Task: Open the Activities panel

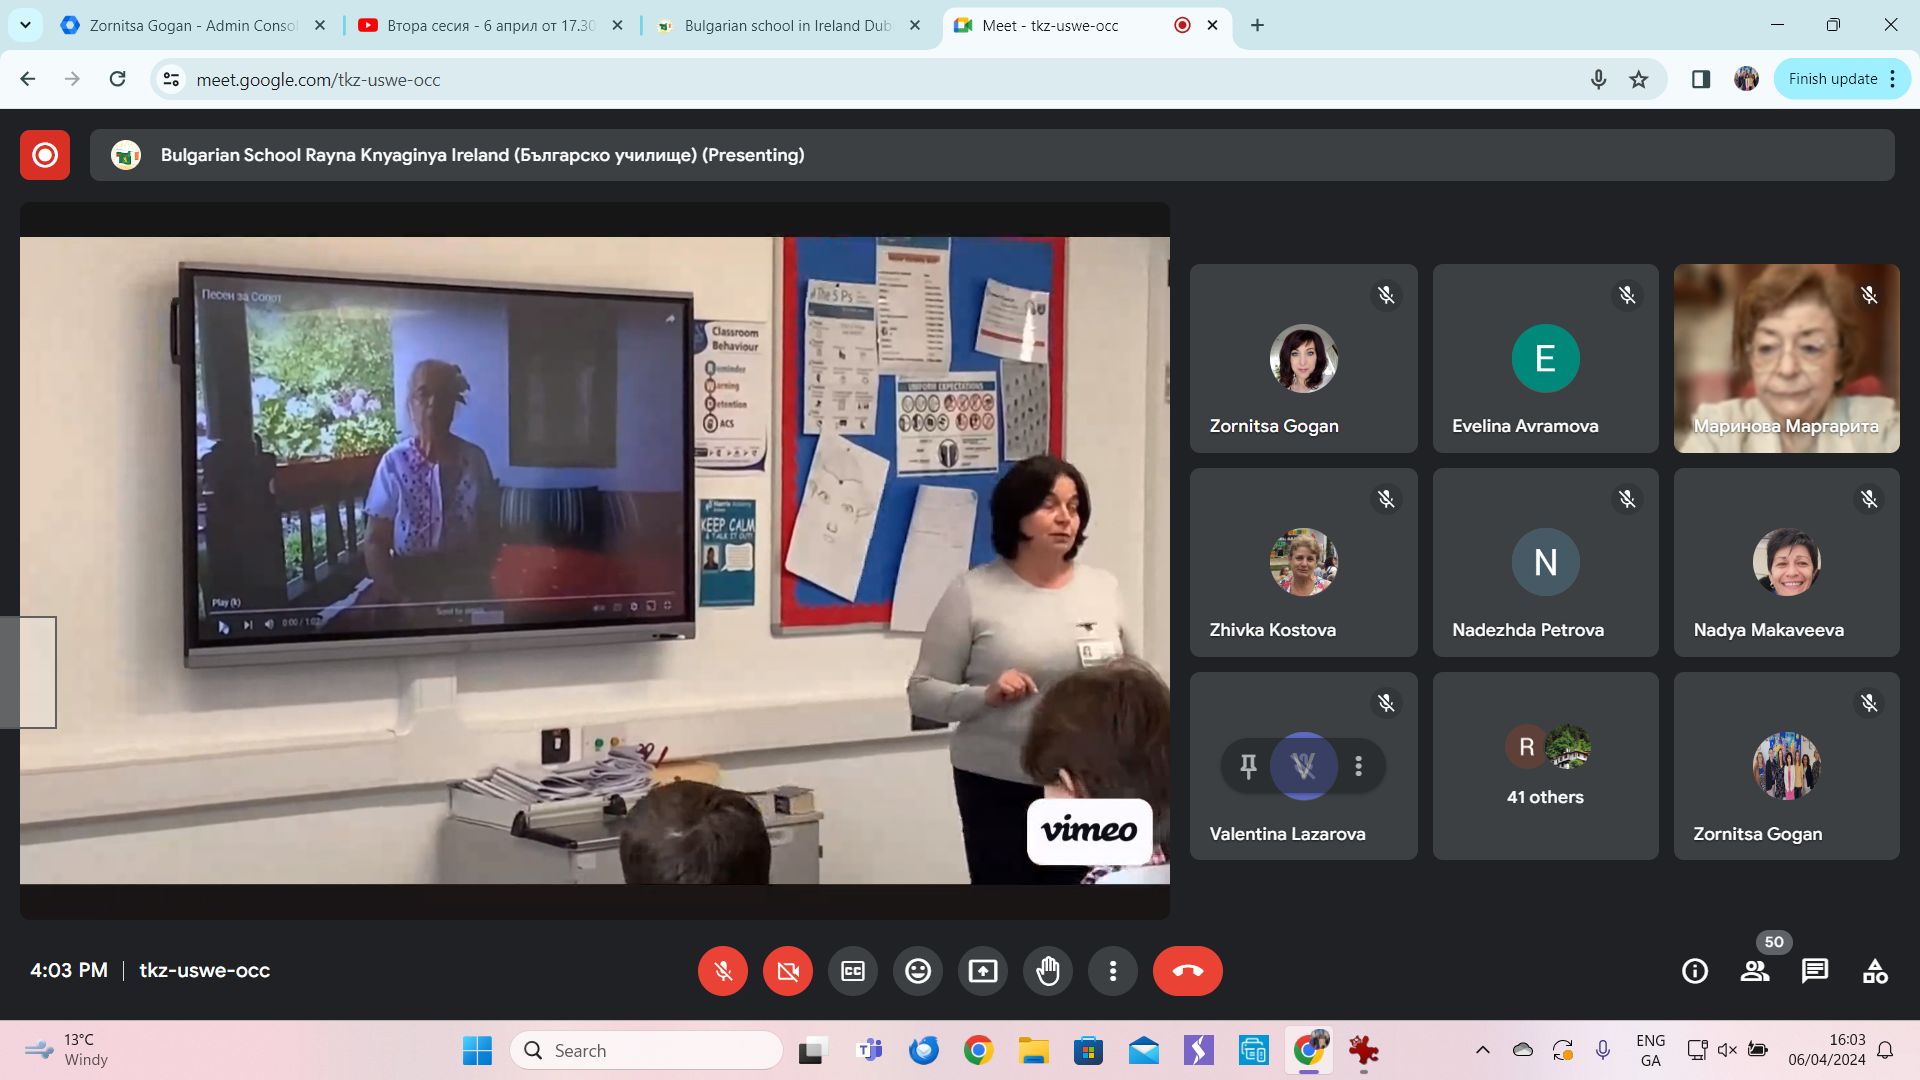Action: click(x=1874, y=971)
